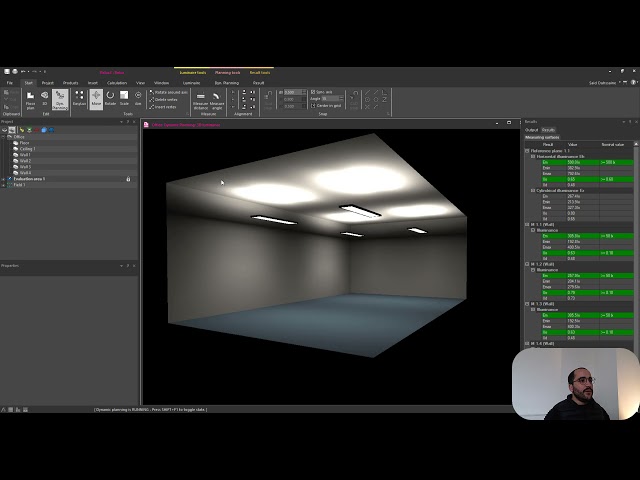
Task: Click the top snap distance input field
Action: [x=293, y=92]
